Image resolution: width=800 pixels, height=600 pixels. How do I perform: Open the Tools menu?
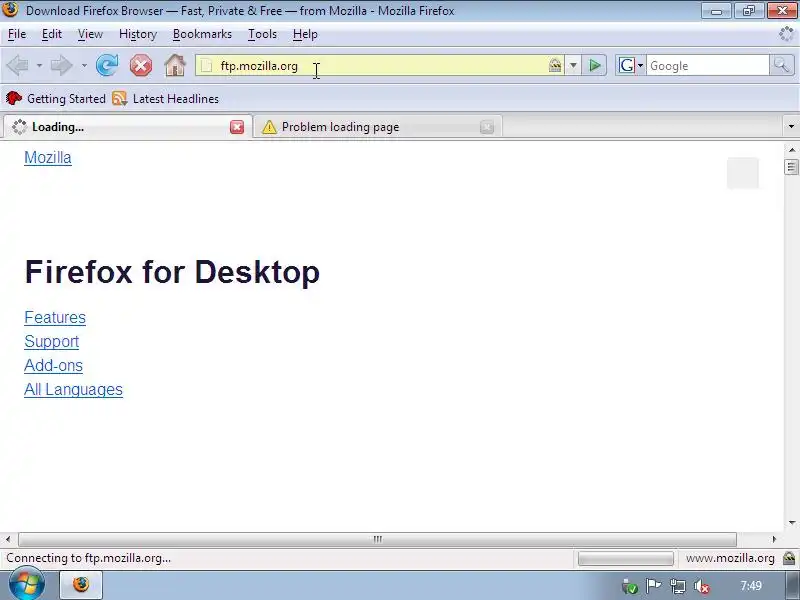(262, 34)
